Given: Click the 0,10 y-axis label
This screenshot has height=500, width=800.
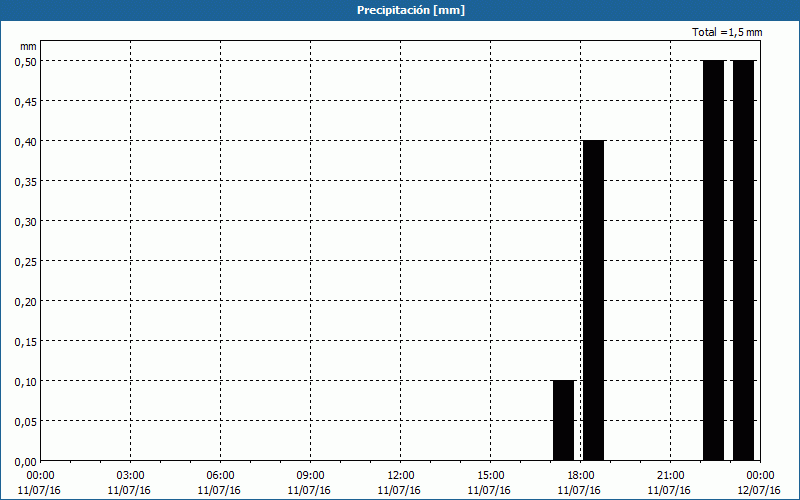Looking at the screenshot, I should tap(26, 382).
